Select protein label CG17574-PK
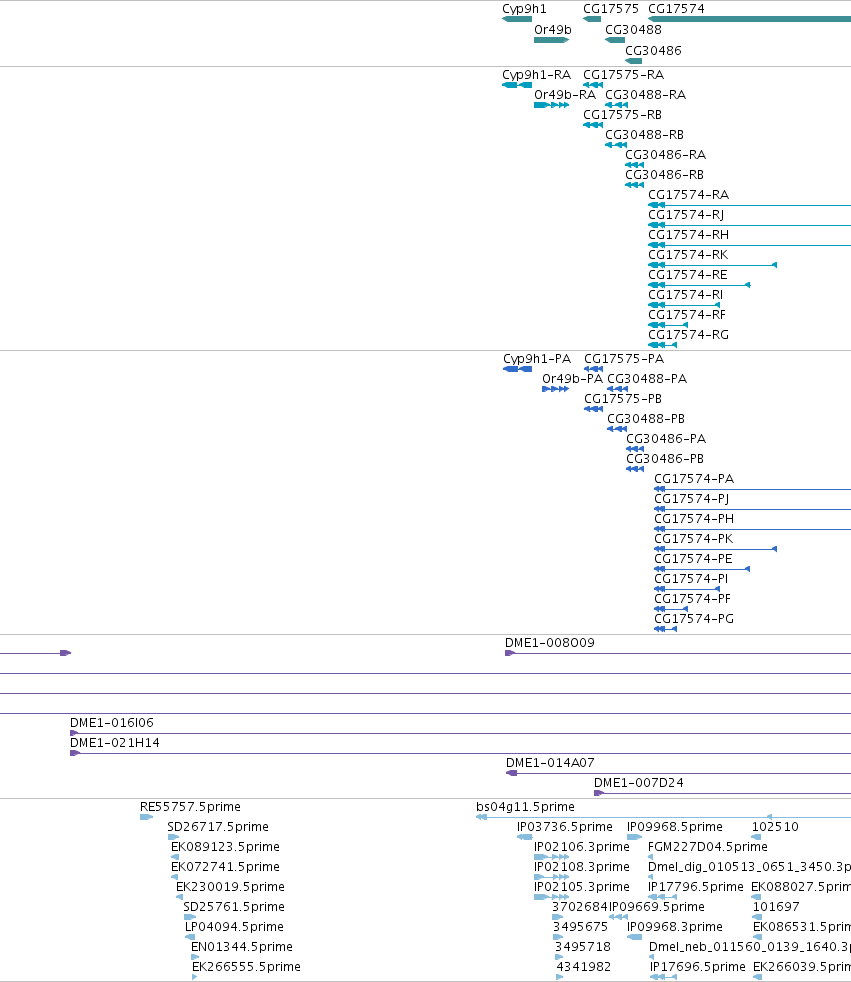The width and height of the screenshot is (851, 982). 694,539
